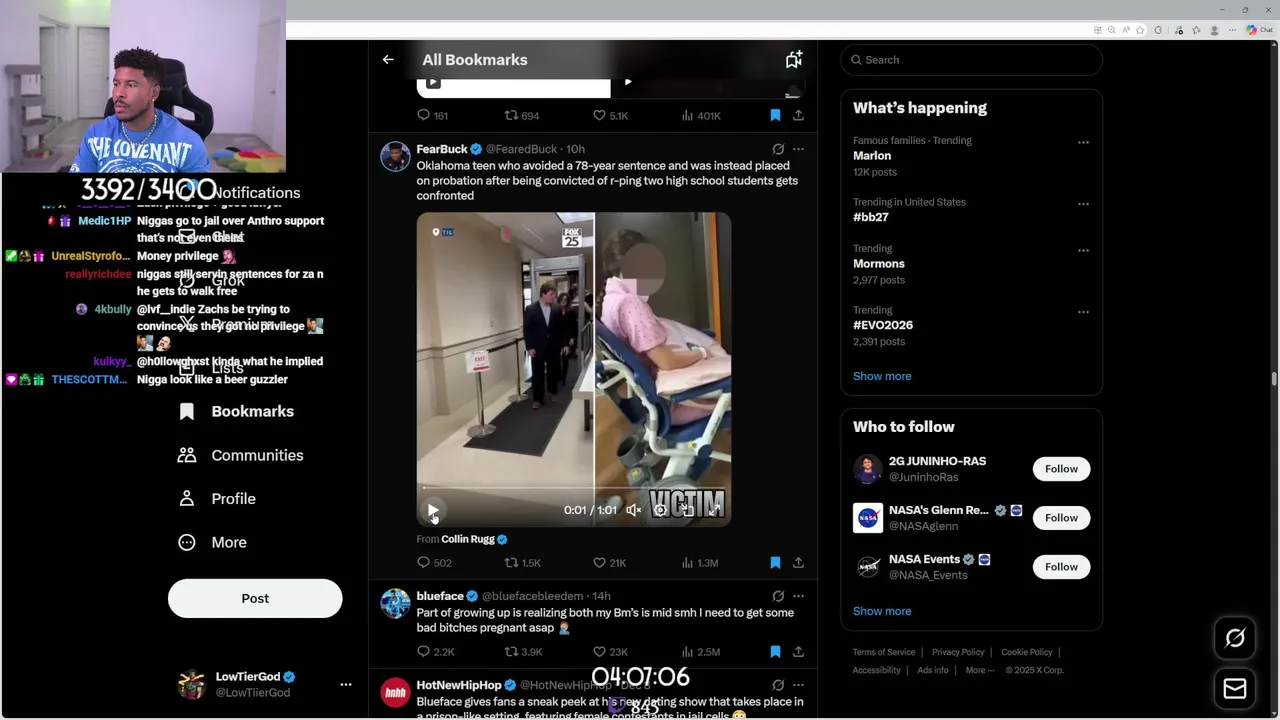Open browser profile icon

1215,30
